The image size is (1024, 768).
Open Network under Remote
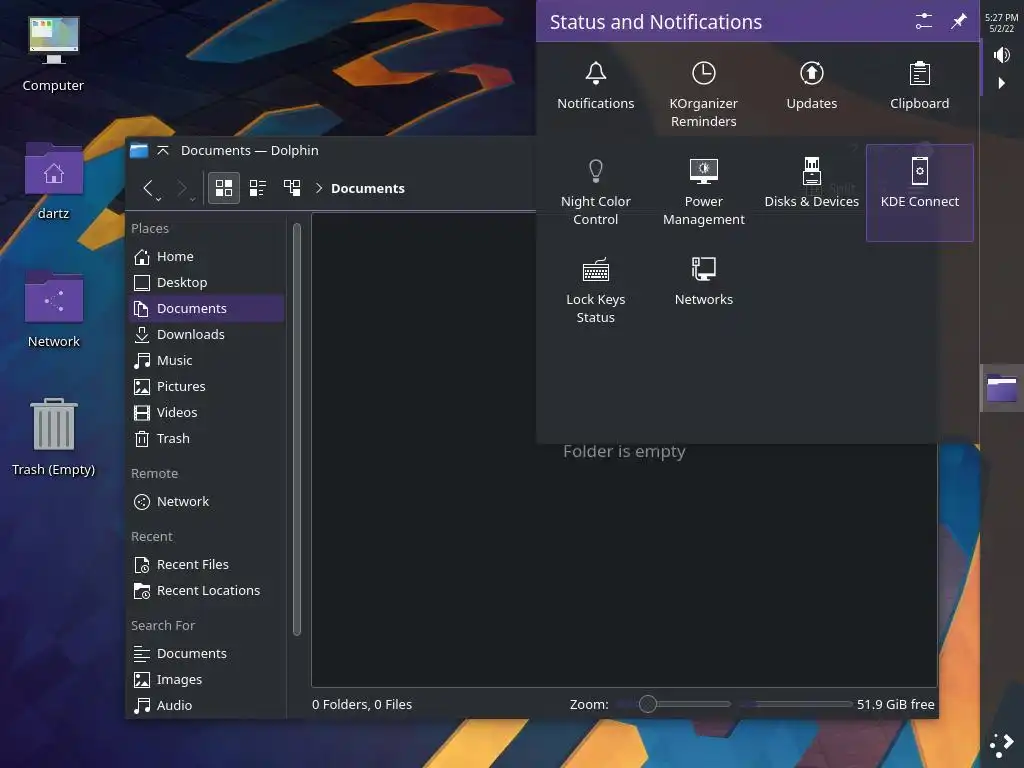[x=206, y=502]
